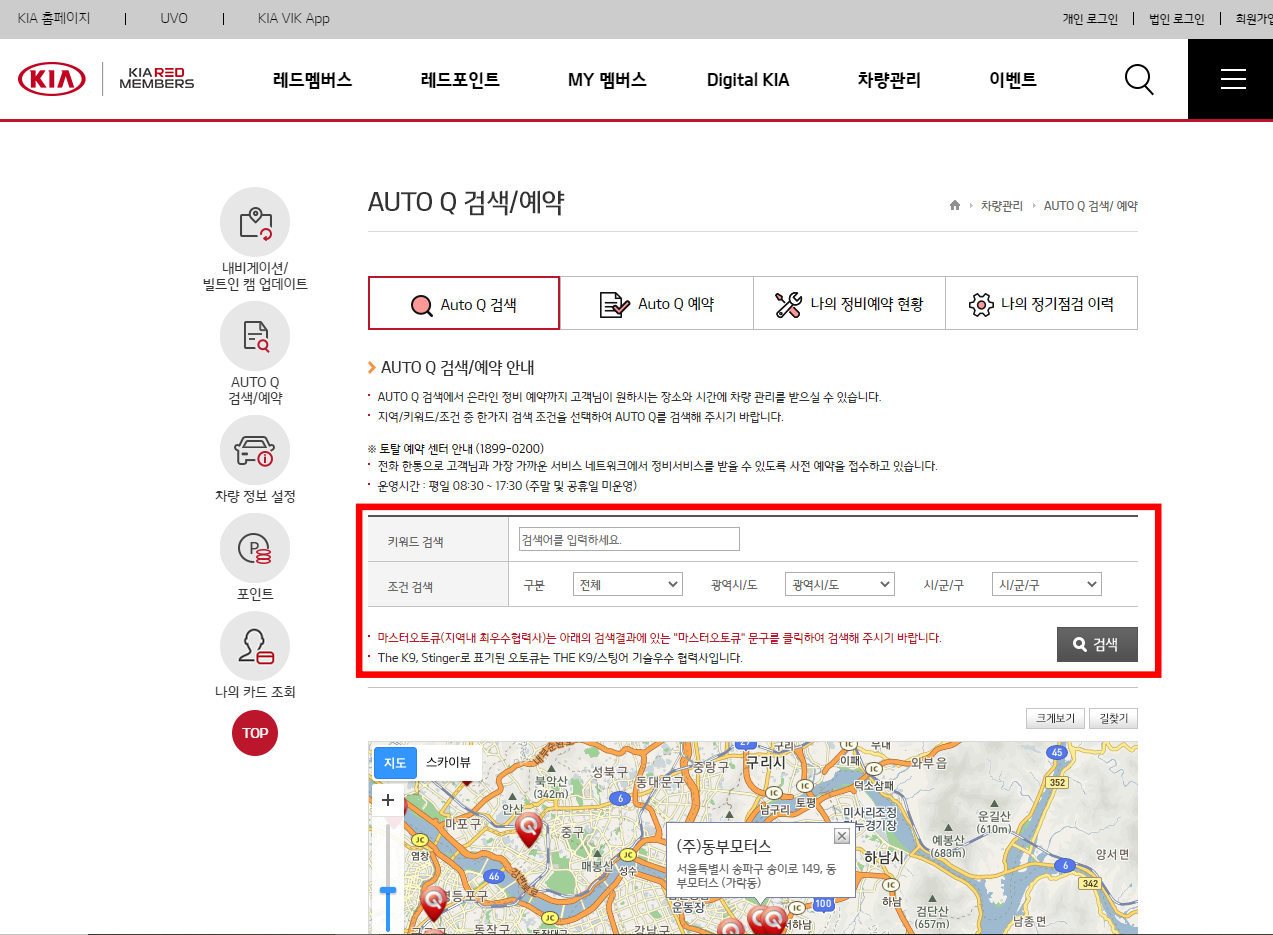This screenshot has width=1273, height=935.
Task: Click the (주)동부모터스 popup title
Action: pyautogui.click(x=724, y=846)
